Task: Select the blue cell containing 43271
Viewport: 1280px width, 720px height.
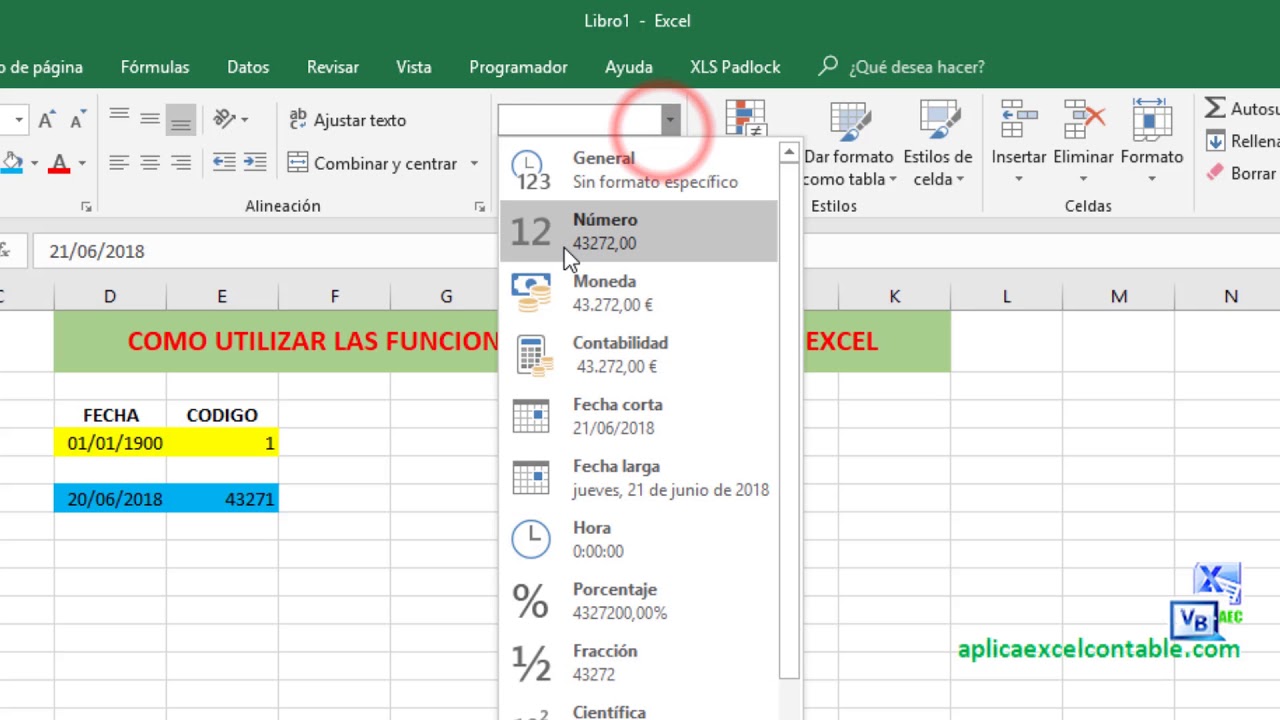Action: pyautogui.click(x=222, y=499)
